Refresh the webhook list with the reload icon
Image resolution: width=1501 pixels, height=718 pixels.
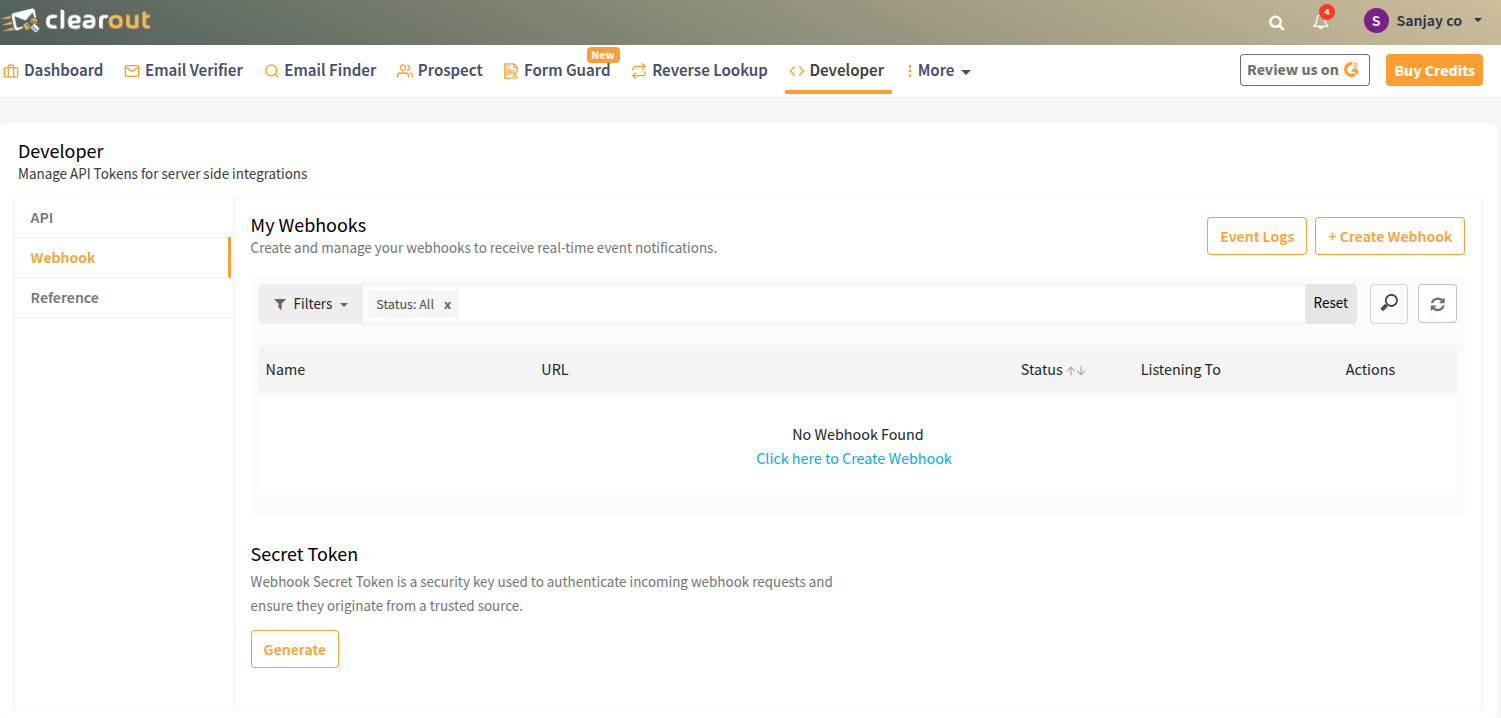1437,303
